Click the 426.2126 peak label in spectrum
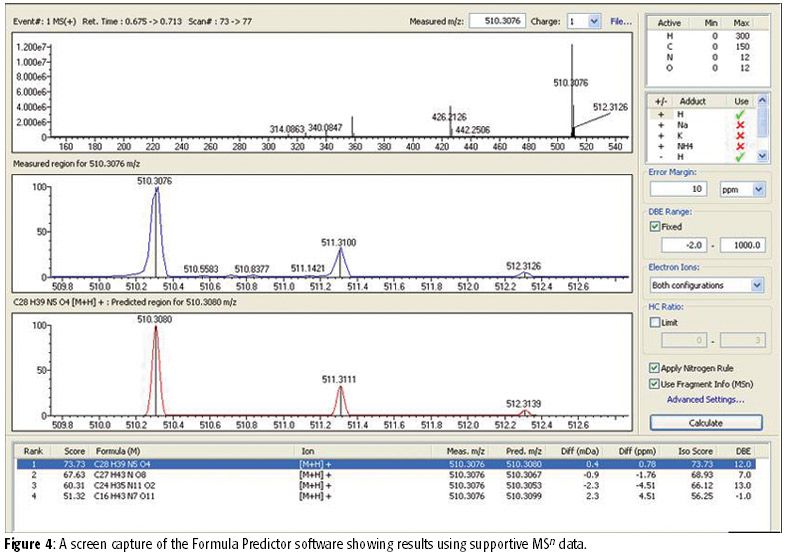 (x=449, y=117)
